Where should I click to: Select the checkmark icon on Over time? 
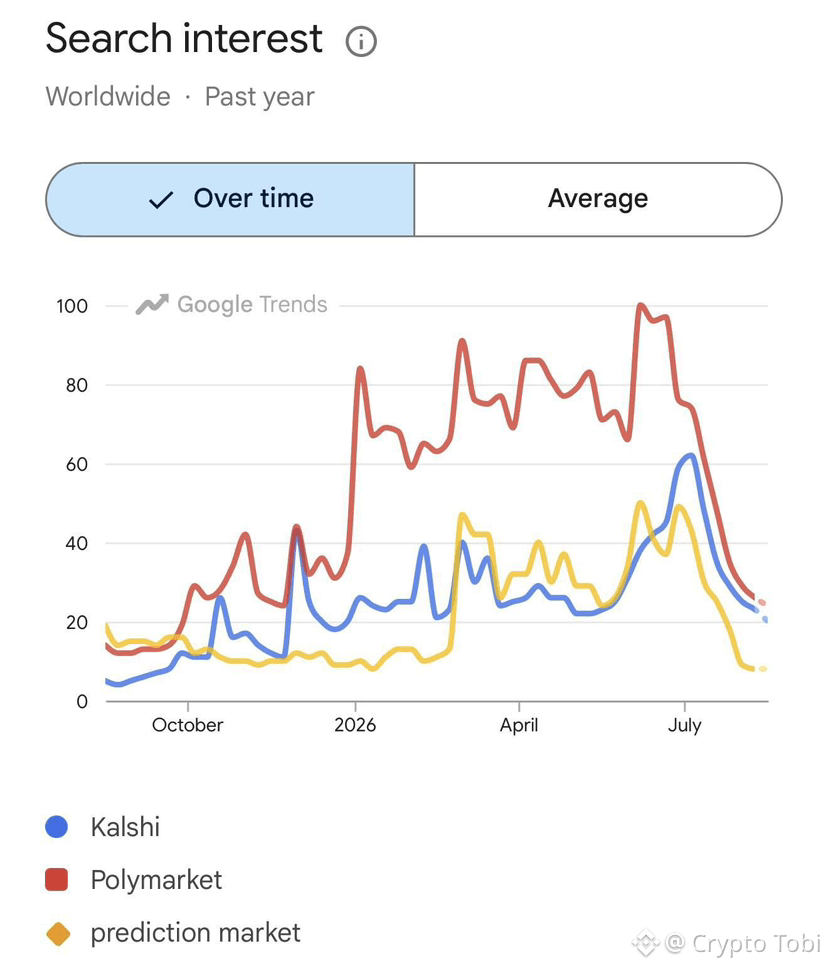(x=161, y=199)
